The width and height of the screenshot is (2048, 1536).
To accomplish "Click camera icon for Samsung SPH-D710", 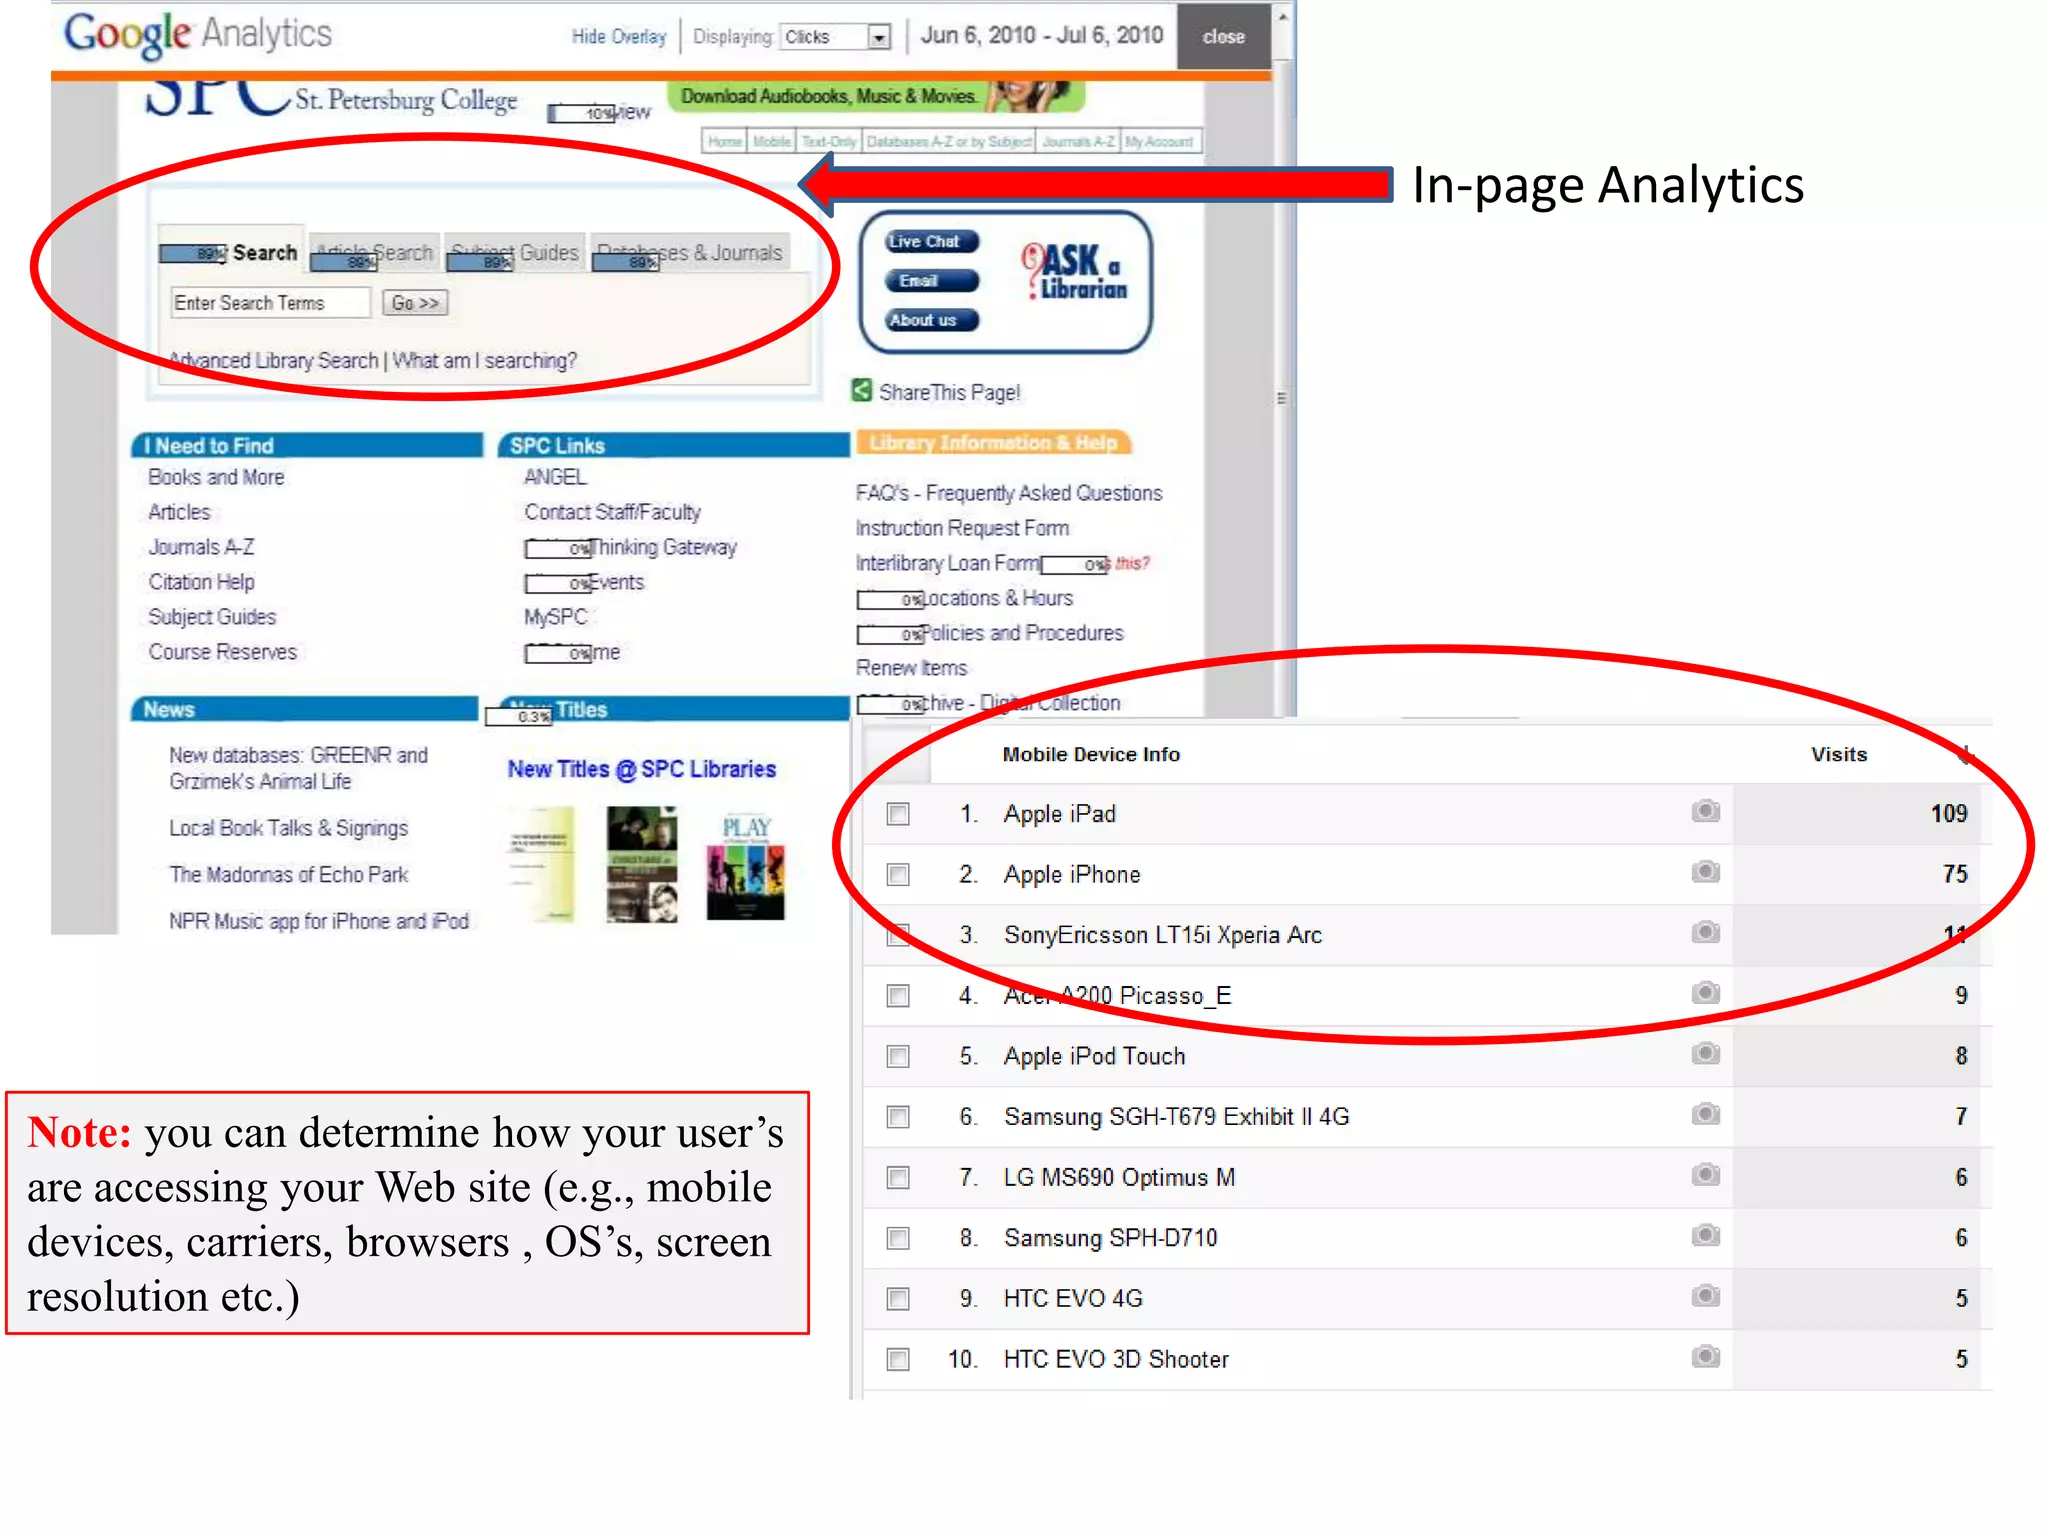I will tap(1706, 1236).
